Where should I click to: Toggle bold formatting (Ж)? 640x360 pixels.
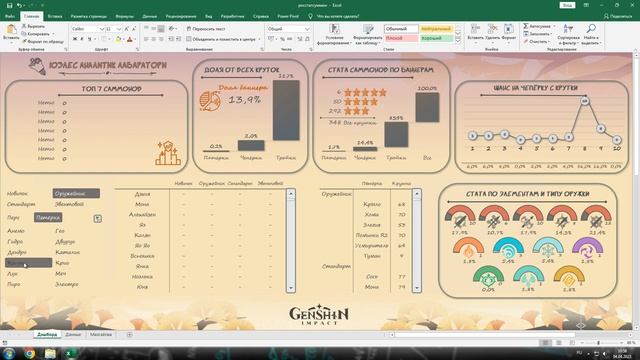pos(75,39)
